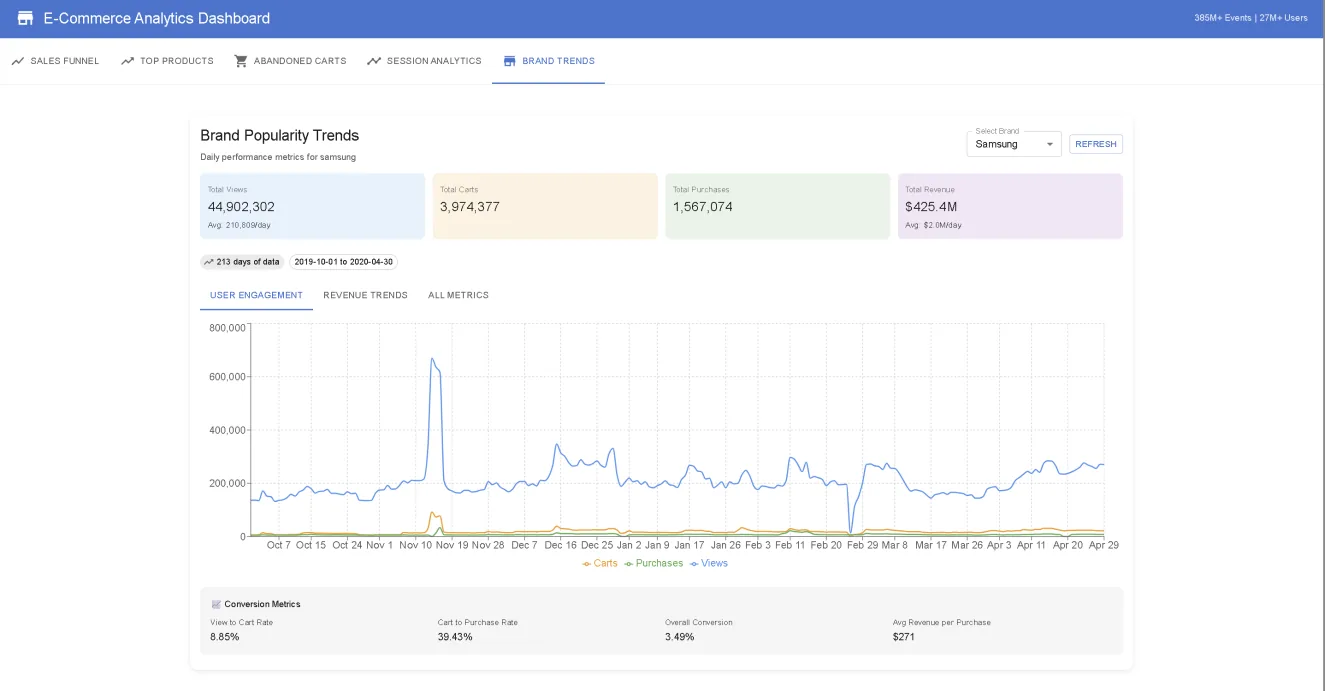Viewport: 1325px width, 691px height.
Task: Switch to Revenue Trends chart tab
Action: 365,295
